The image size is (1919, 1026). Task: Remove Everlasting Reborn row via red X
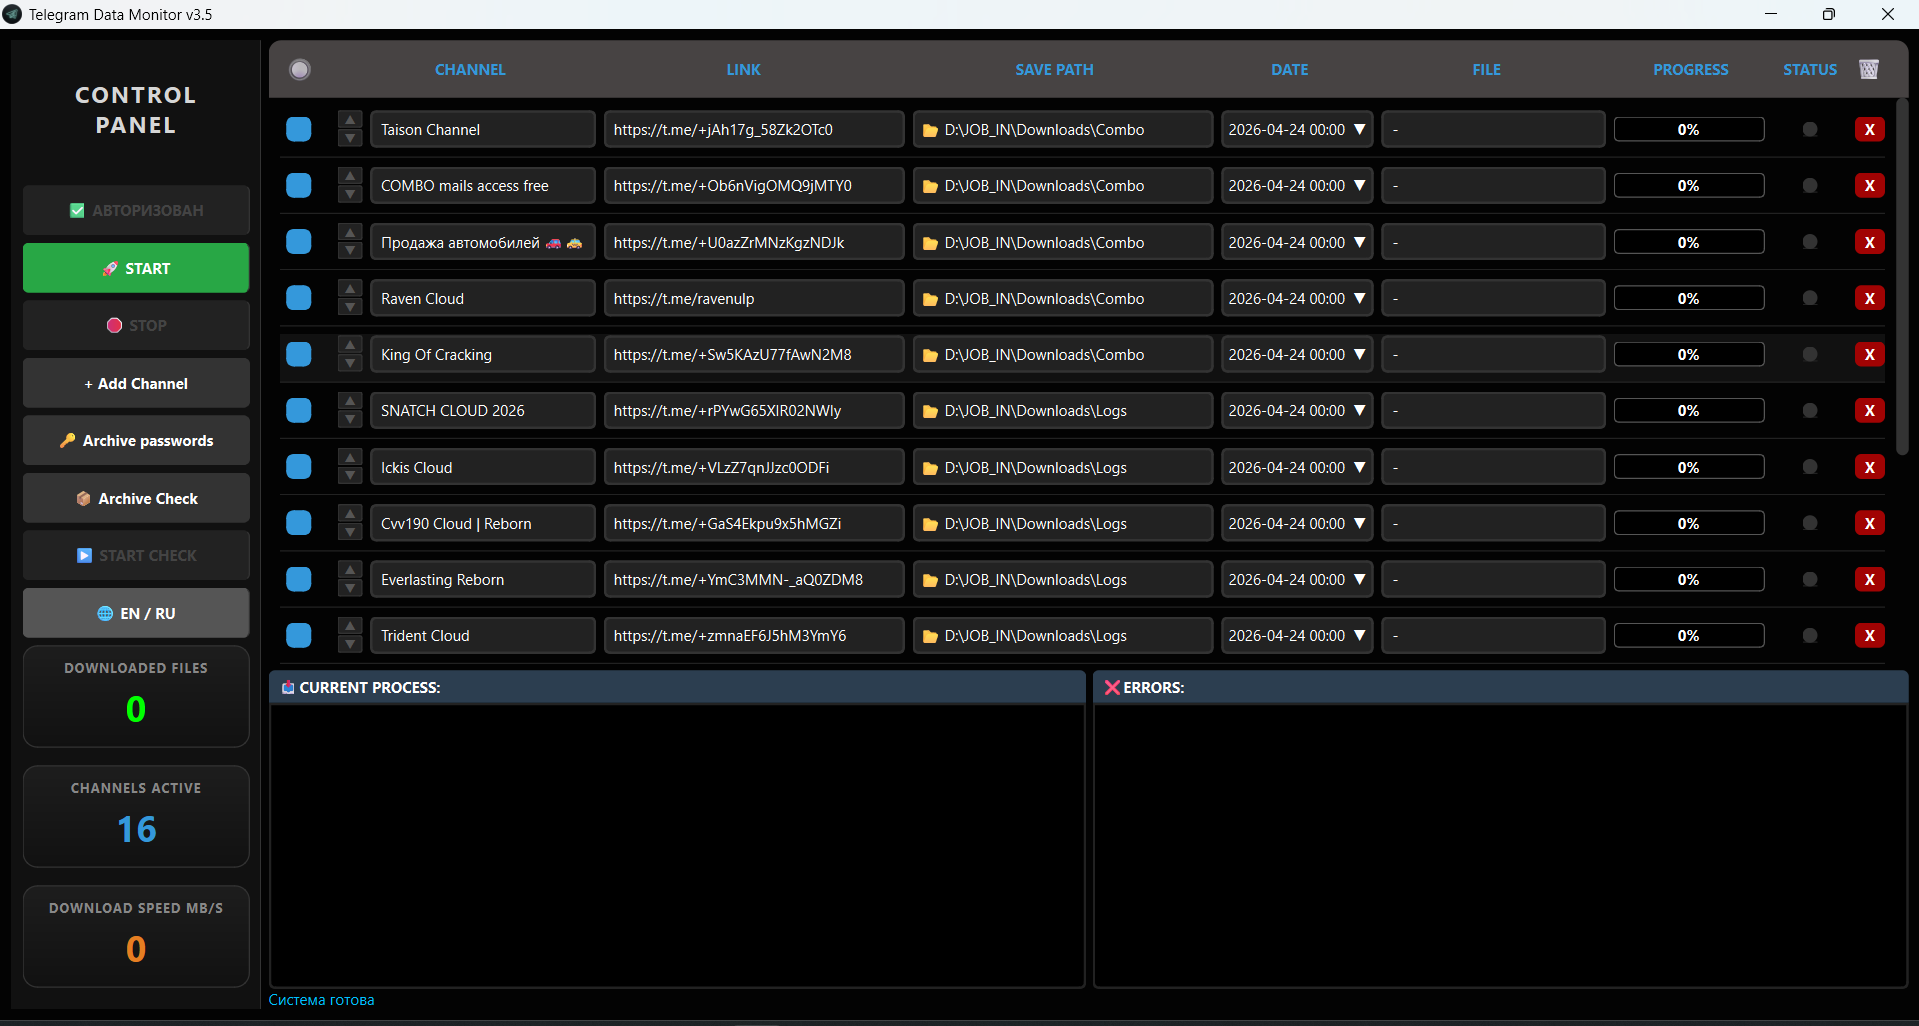tap(1869, 579)
